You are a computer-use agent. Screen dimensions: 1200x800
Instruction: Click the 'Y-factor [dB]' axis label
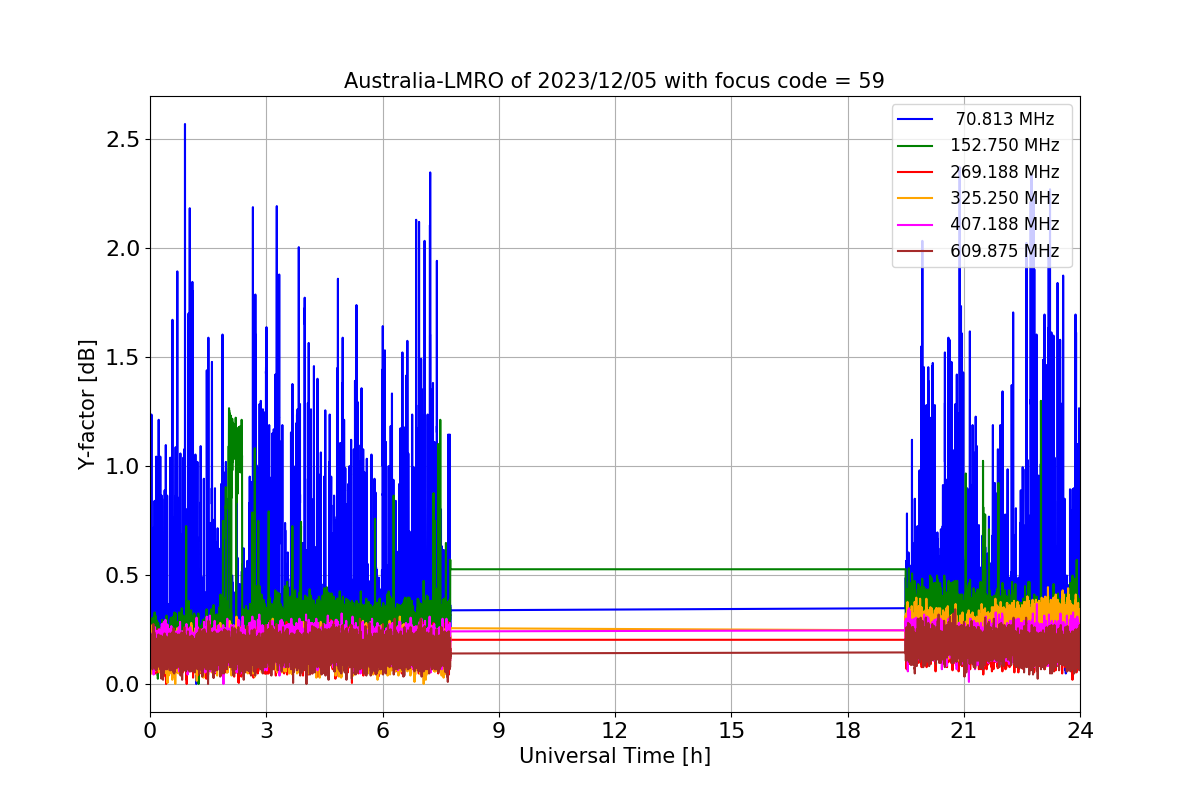pyautogui.click(x=88, y=405)
